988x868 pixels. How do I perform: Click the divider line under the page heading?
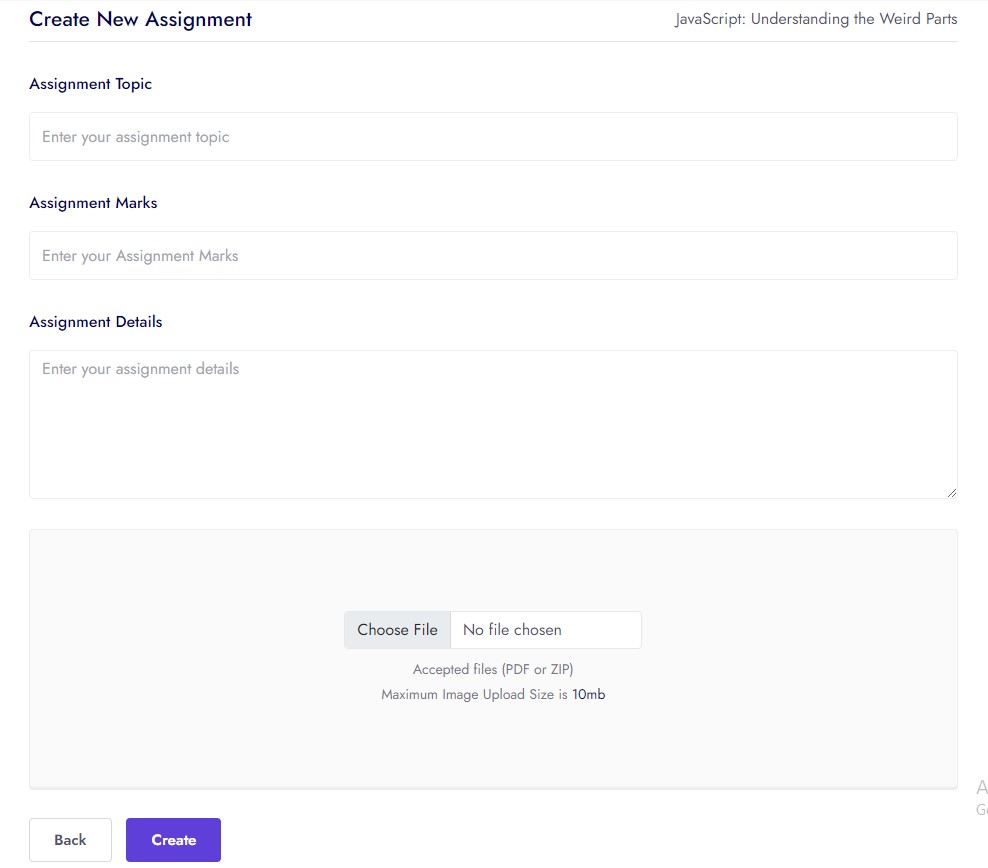pyautogui.click(x=493, y=42)
